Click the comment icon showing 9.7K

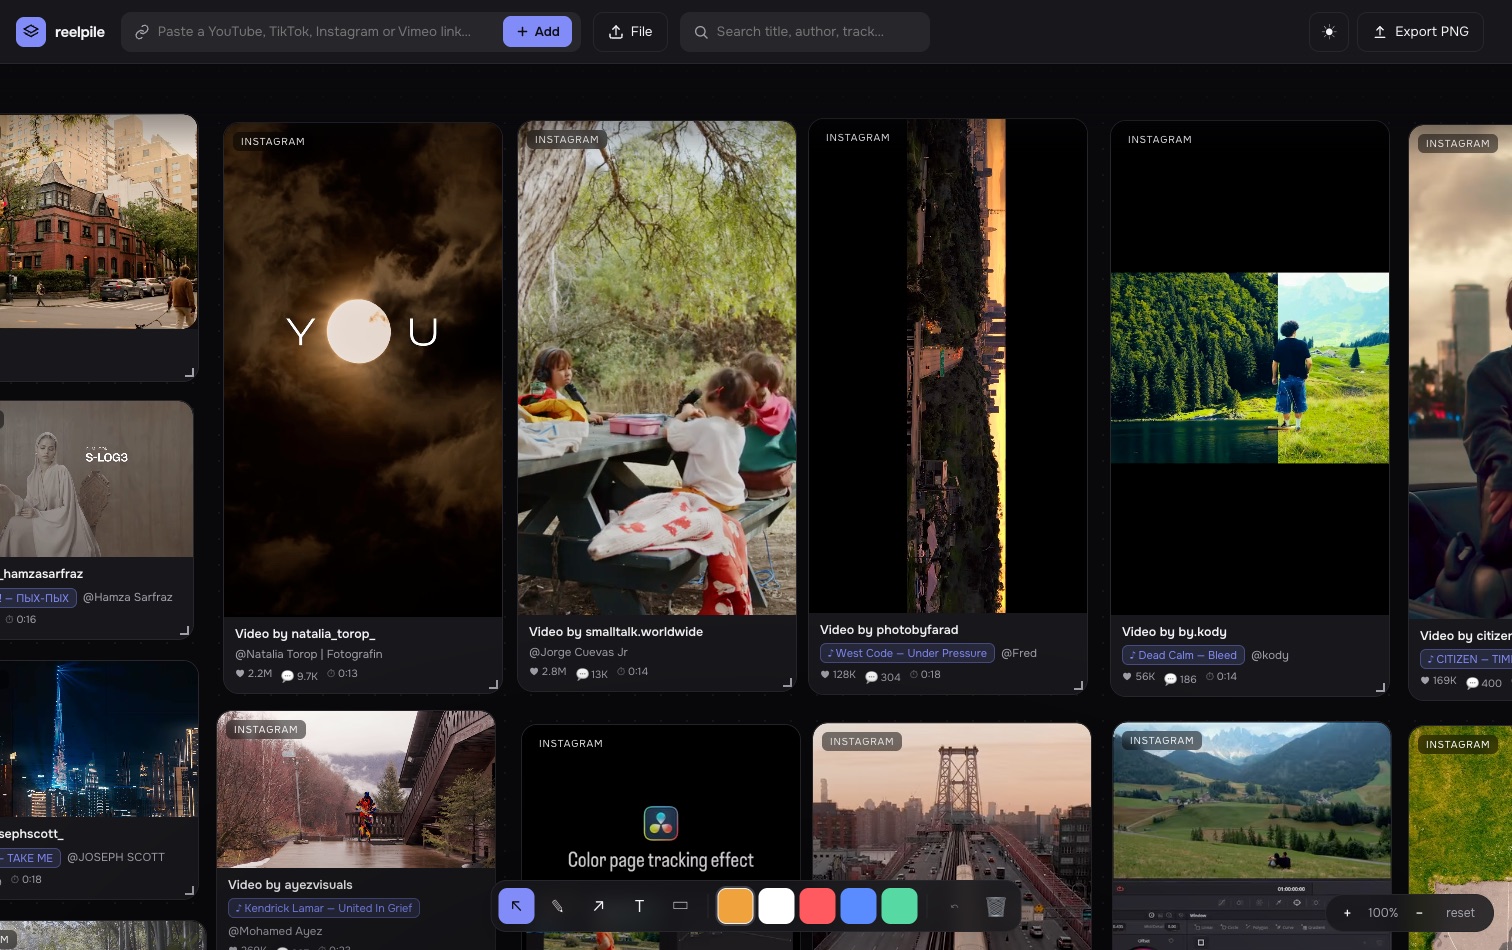(x=287, y=676)
